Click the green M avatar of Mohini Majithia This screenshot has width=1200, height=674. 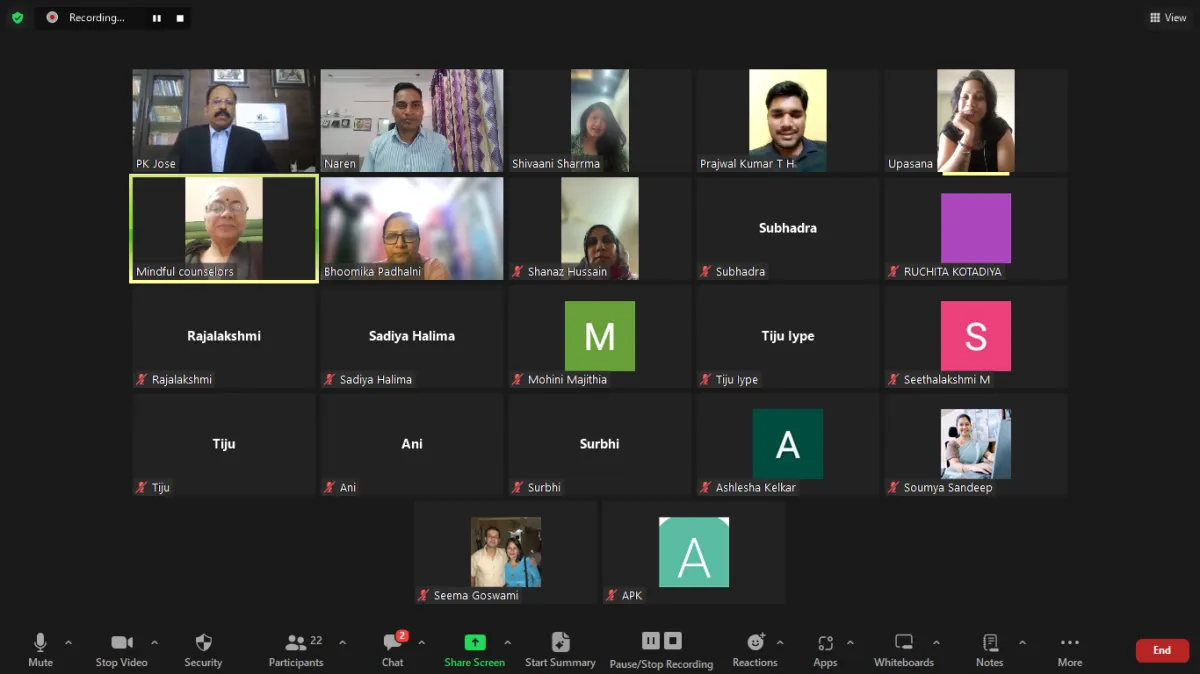pos(600,336)
